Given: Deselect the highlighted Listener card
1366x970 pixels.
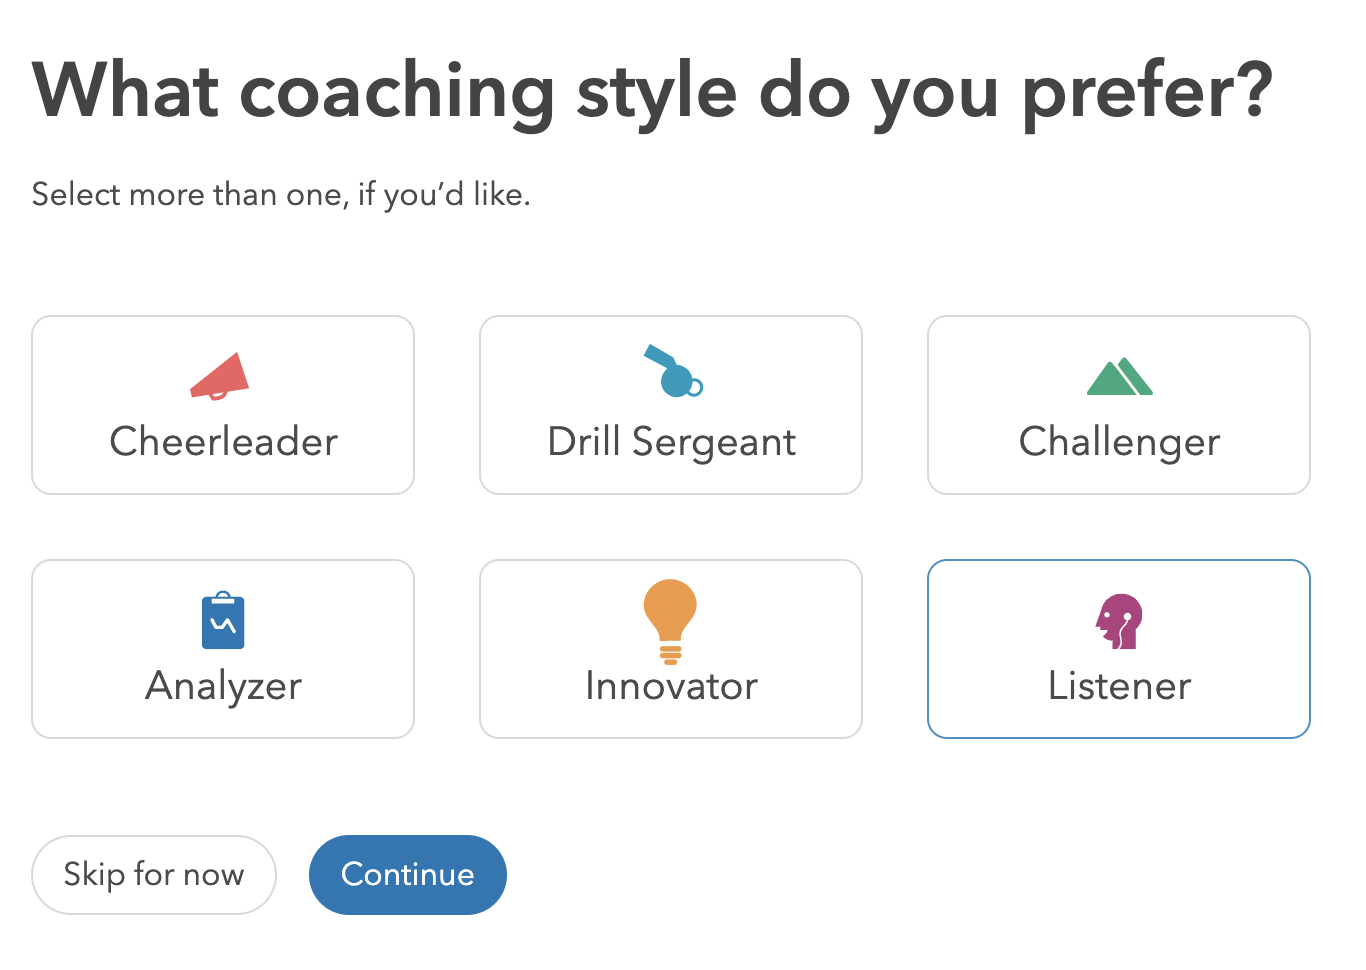Looking at the screenshot, I should click(1119, 649).
